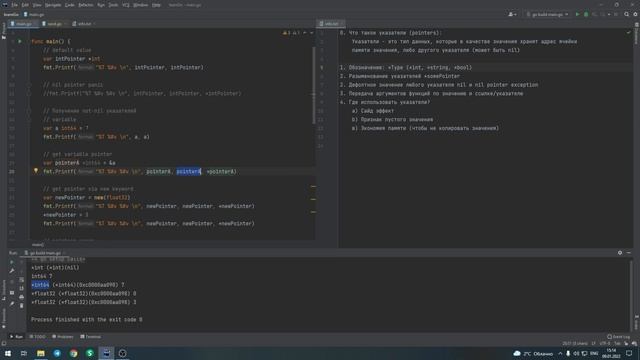
Task: Click the warnings indicator in left editor
Action: coord(291,33)
